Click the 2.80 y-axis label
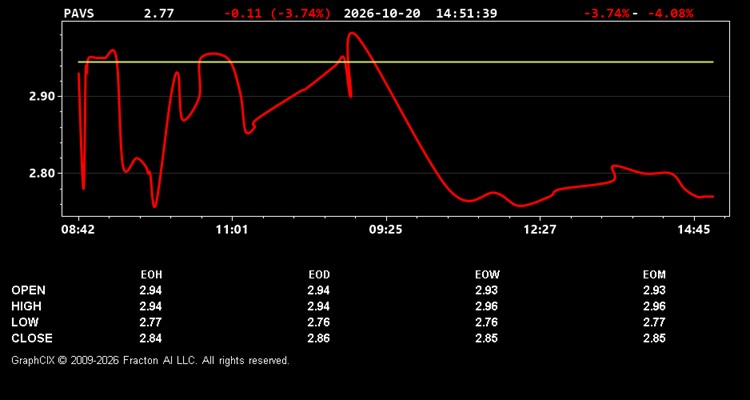Viewport: 750px width, 400px height. tap(42, 173)
